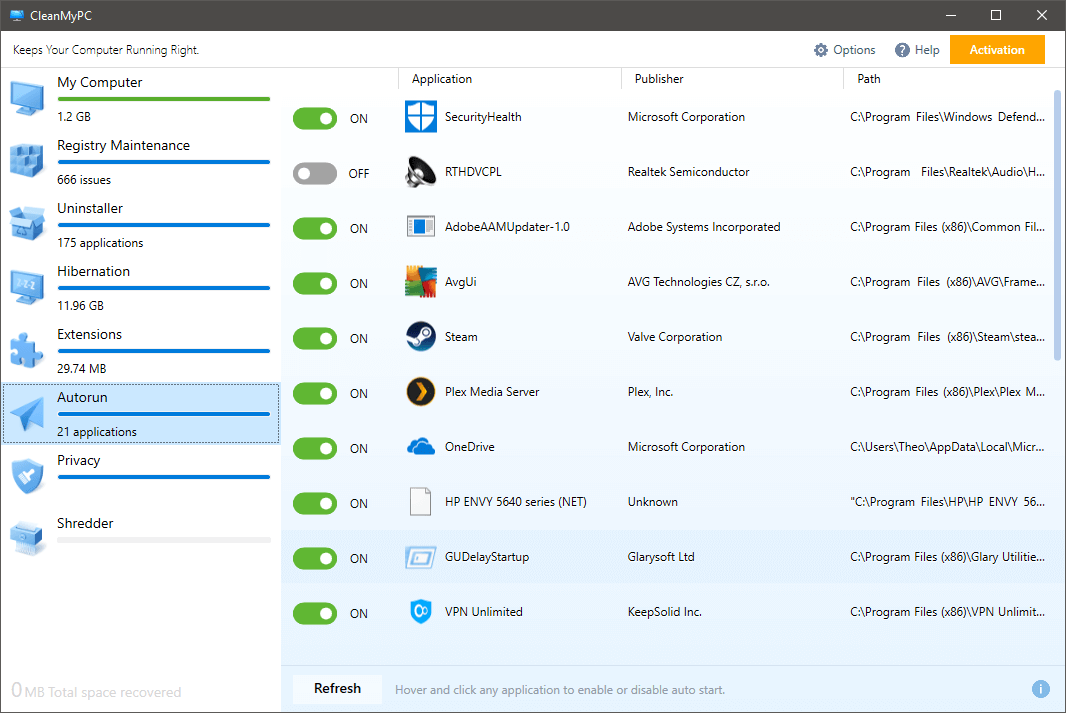Turn off VPN Unlimited toggle
The height and width of the screenshot is (713, 1066).
(x=315, y=614)
